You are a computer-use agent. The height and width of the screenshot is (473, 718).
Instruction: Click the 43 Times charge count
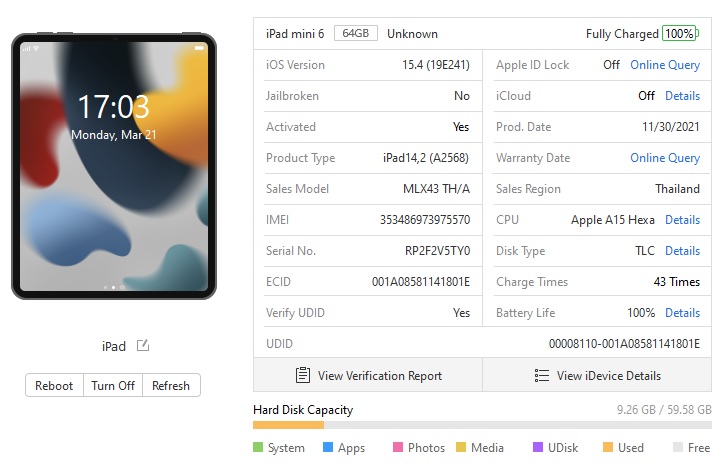tap(677, 282)
